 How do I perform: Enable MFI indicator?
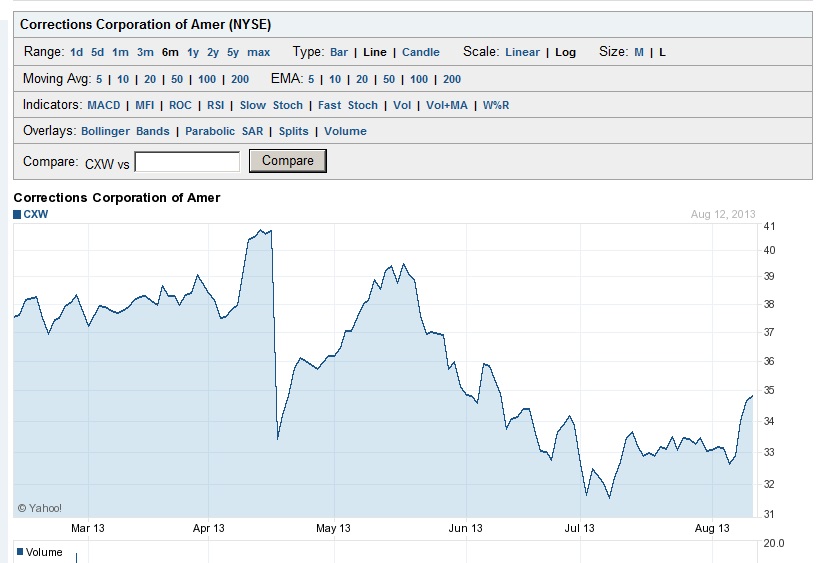tap(145, 105)
